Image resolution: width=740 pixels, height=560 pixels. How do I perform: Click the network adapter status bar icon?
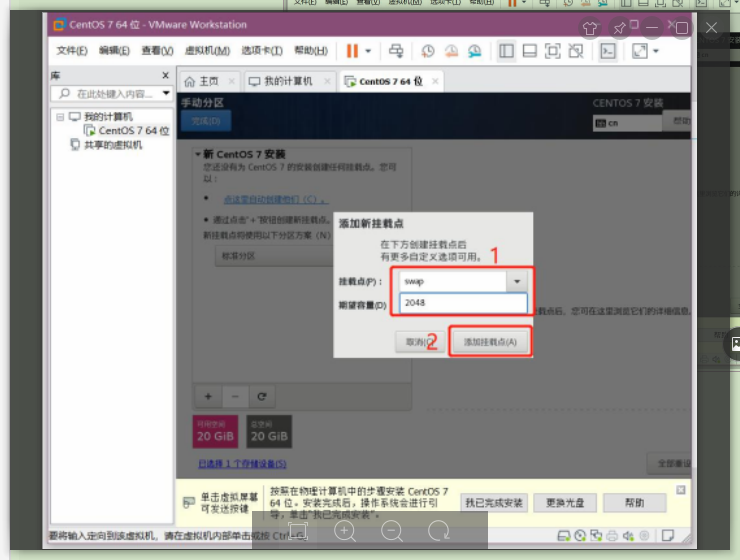coord(596,535)
